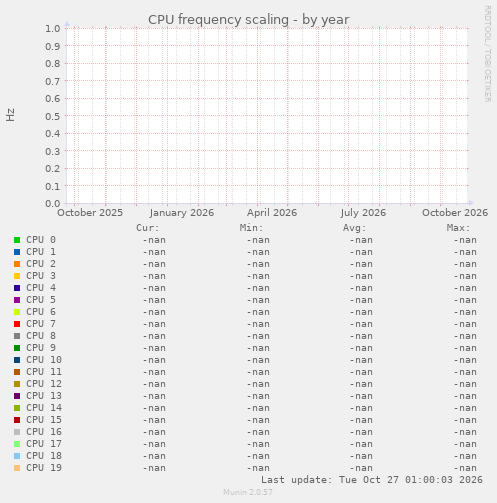The image size is (497, 503).
Task: Click the 'October 2026' axis label
Action: tap(455, 213)
